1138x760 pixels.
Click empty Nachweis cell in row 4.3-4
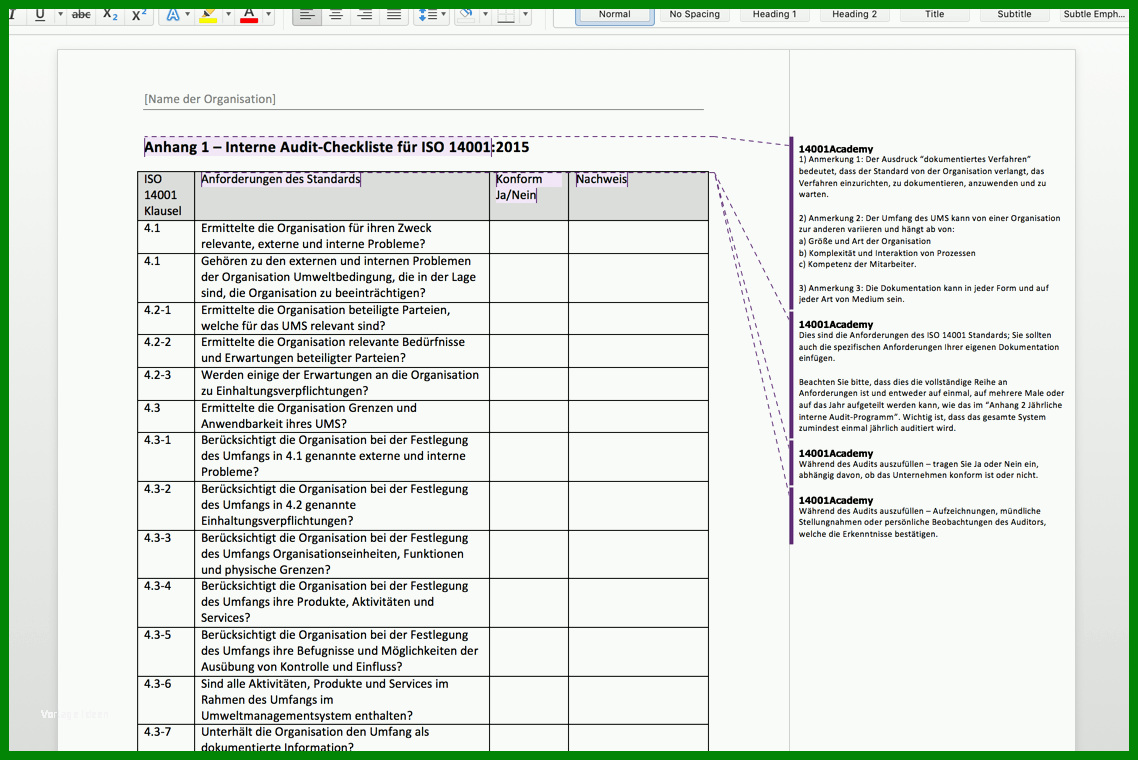pos(639,602)
